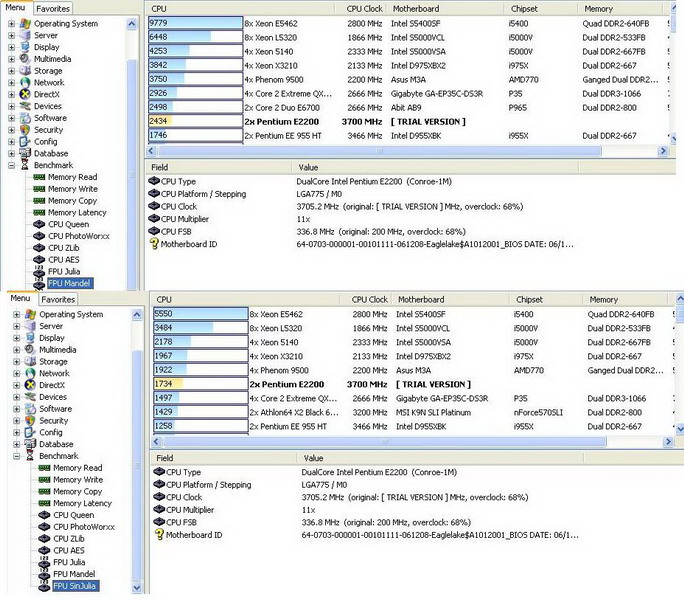Click CPU Multiplier field in upper details
Viewport: 684px width, 600px height.
[x=185, y=219]
